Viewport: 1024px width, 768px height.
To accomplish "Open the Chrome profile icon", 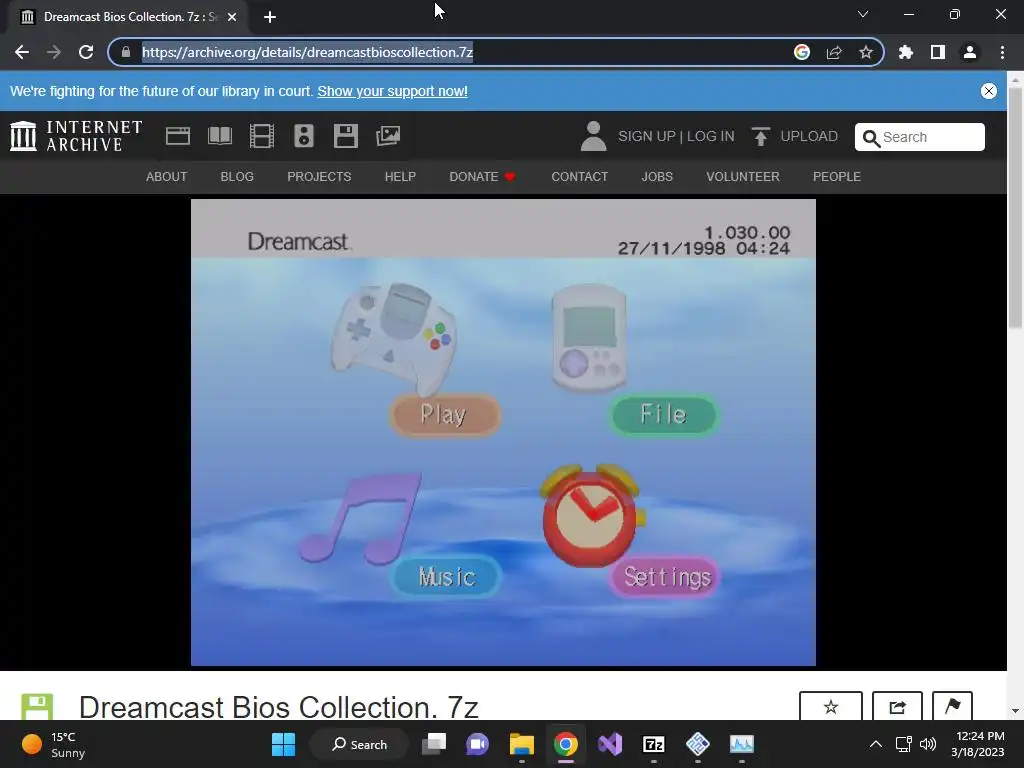I will [x=970, y=52].
